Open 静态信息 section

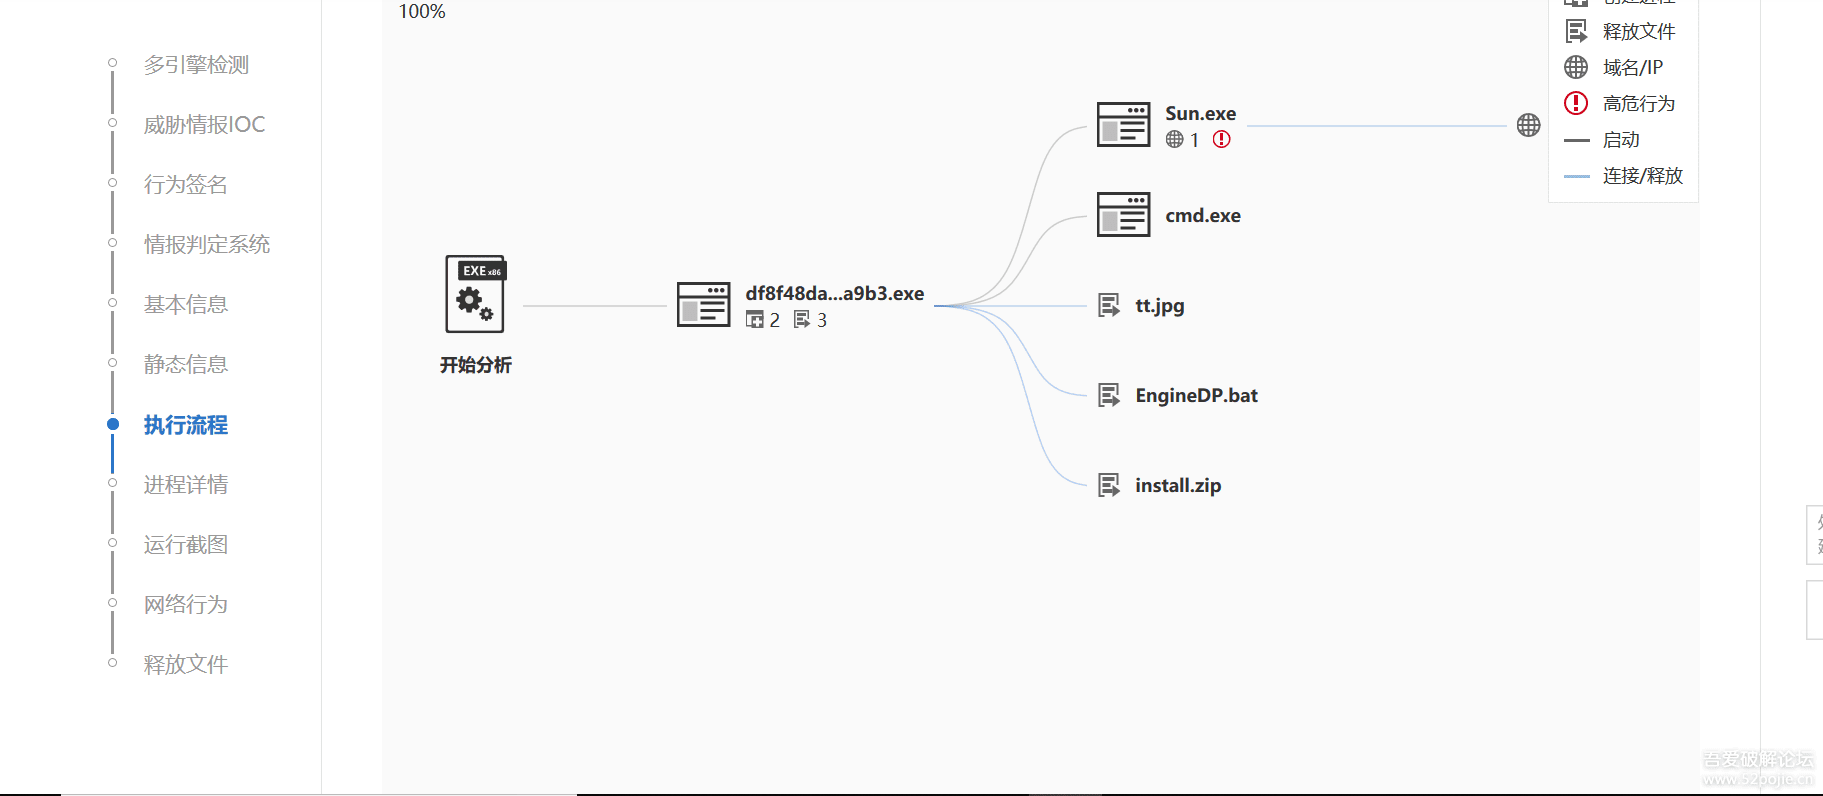click(x=186, y=365)
